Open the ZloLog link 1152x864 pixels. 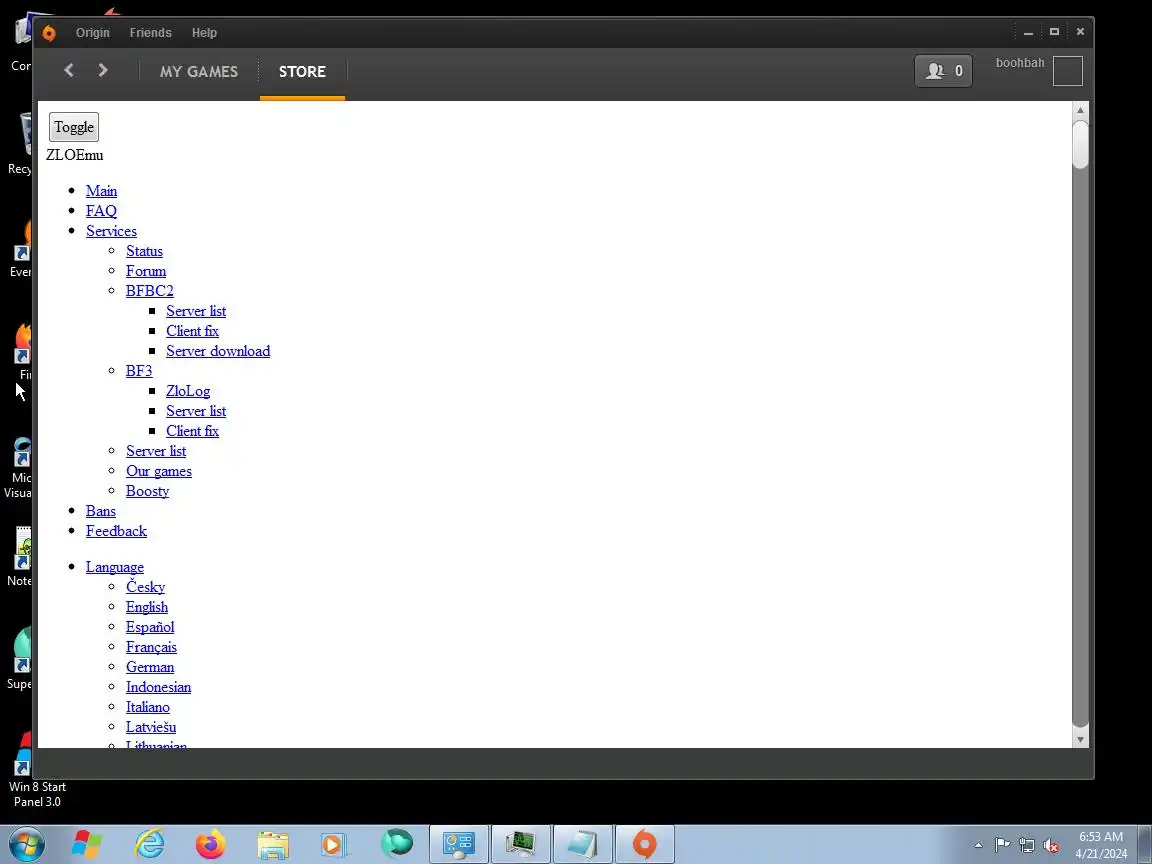click(188, 391)
